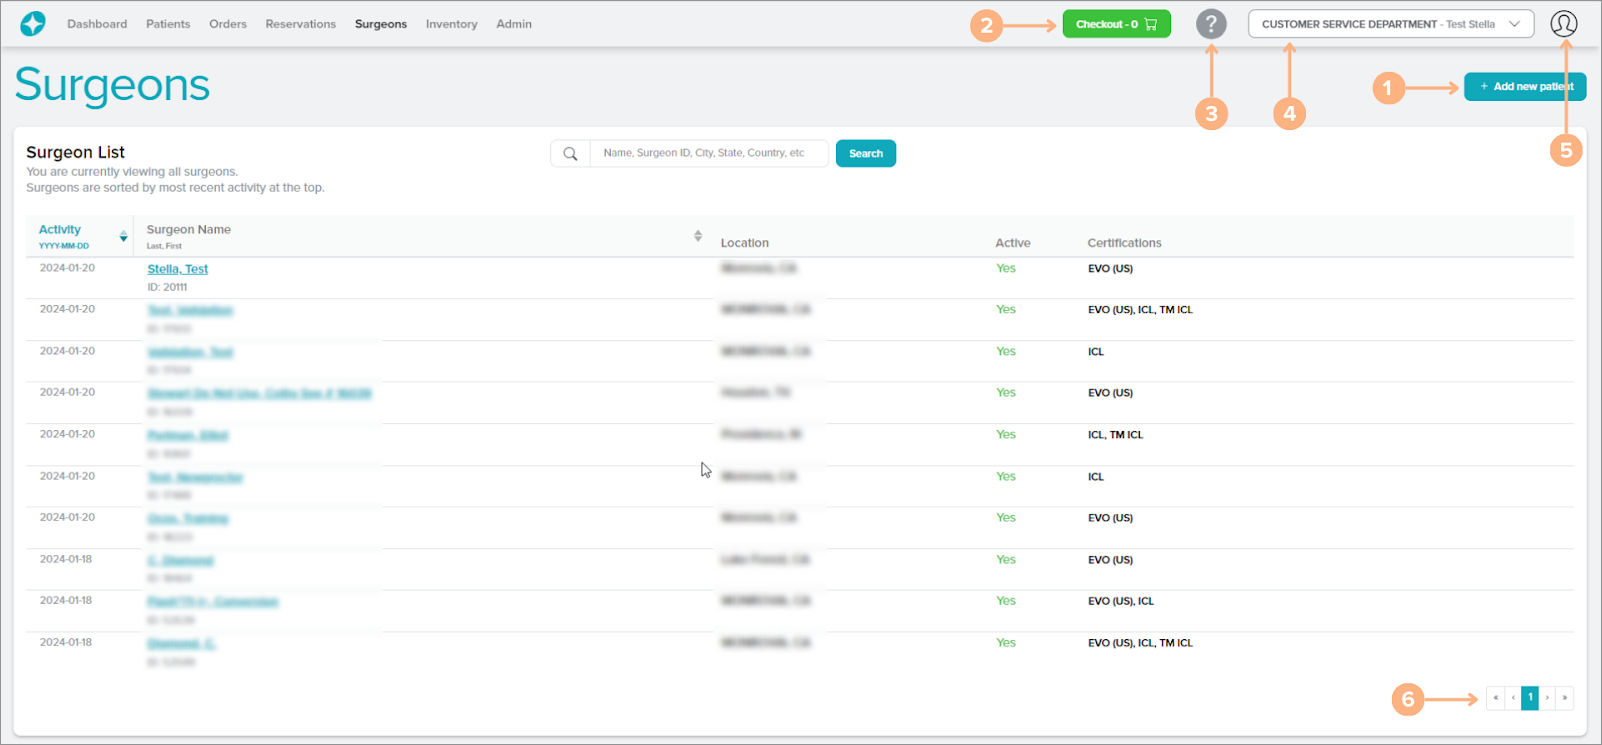The image size is (1602, 745).
Task: Click the magnifying glass search icon
Action: tap(570, 154)
